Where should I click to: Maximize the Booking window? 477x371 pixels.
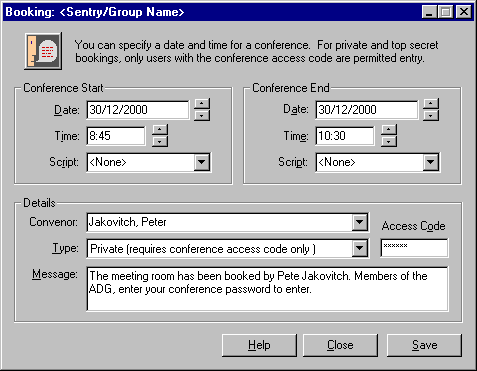[445, 12]
